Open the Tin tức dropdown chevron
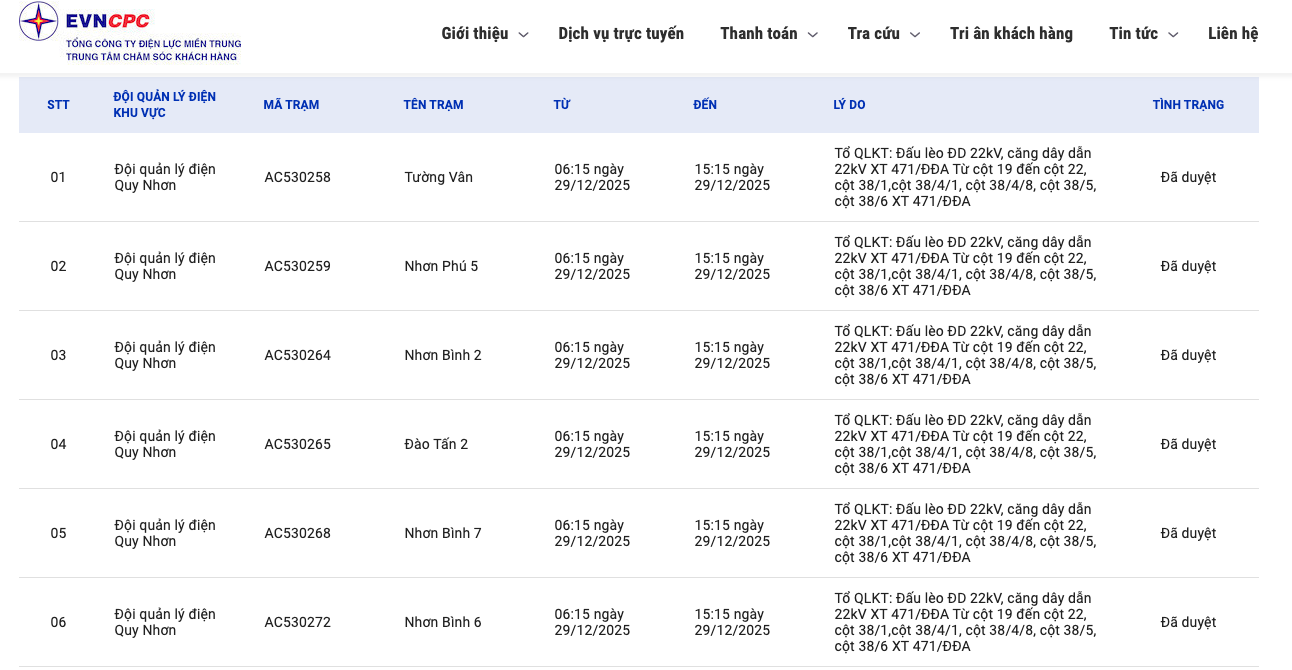 pos(1173,35)
